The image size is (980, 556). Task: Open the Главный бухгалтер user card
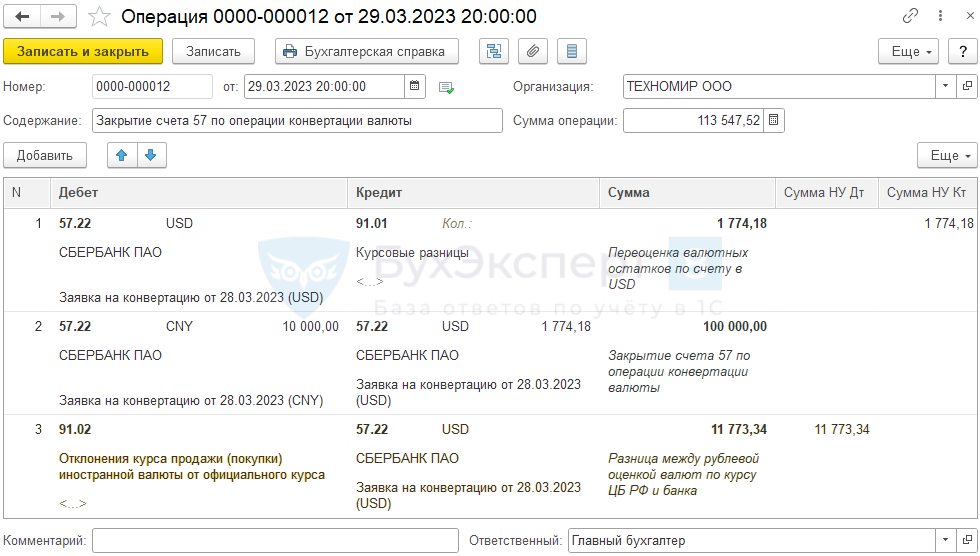[x=967, y=540]
